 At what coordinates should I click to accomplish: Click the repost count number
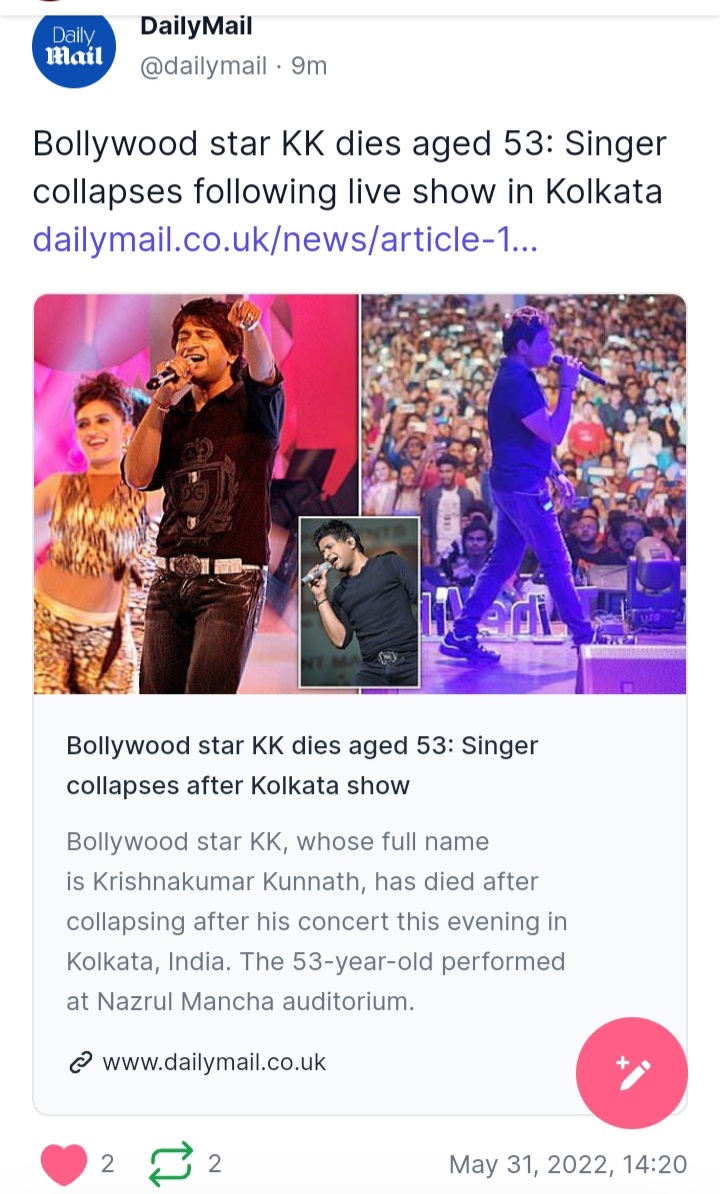point(215,1164)
